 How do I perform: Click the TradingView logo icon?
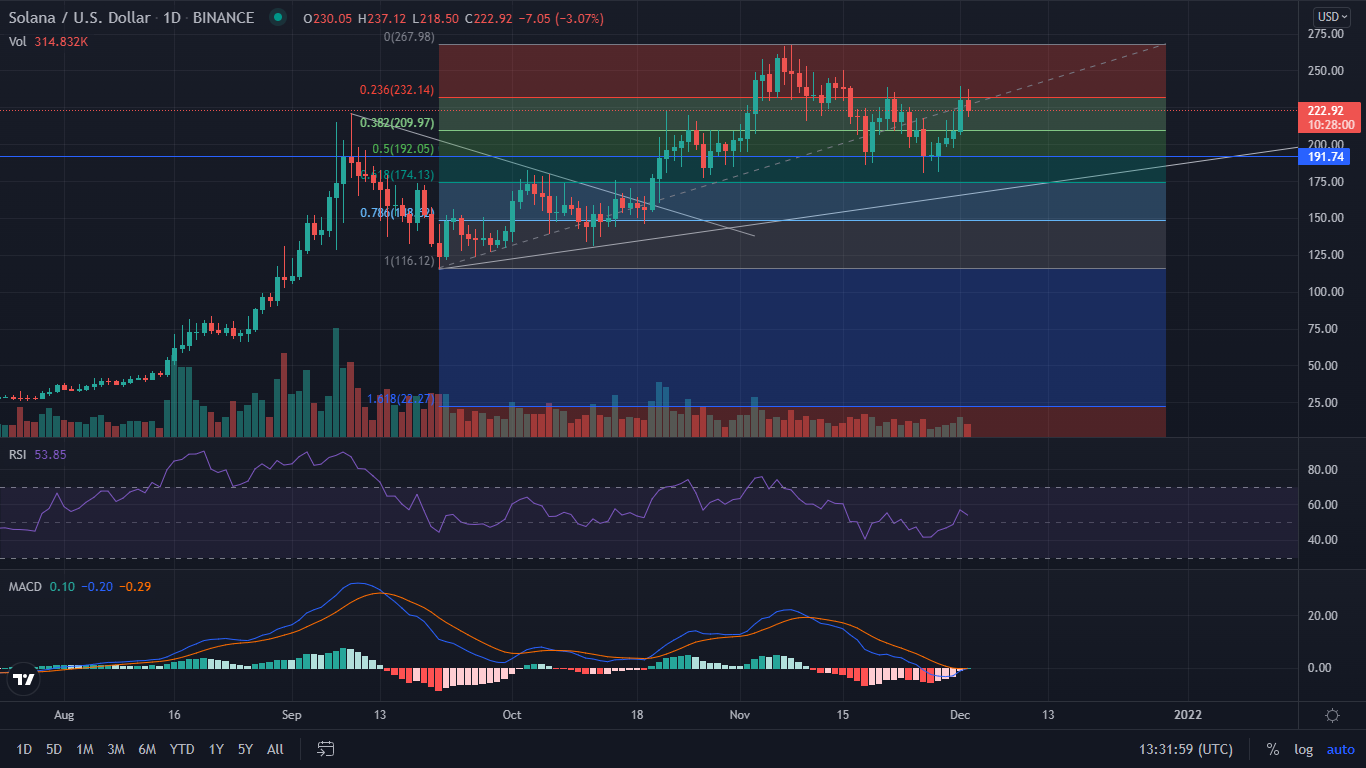(24, 680)
